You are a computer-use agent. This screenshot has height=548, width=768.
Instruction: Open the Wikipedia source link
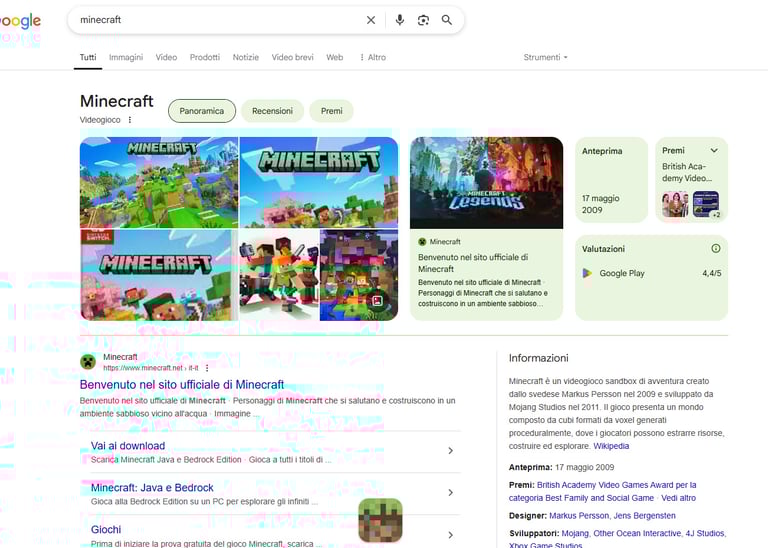pos(611,446)
